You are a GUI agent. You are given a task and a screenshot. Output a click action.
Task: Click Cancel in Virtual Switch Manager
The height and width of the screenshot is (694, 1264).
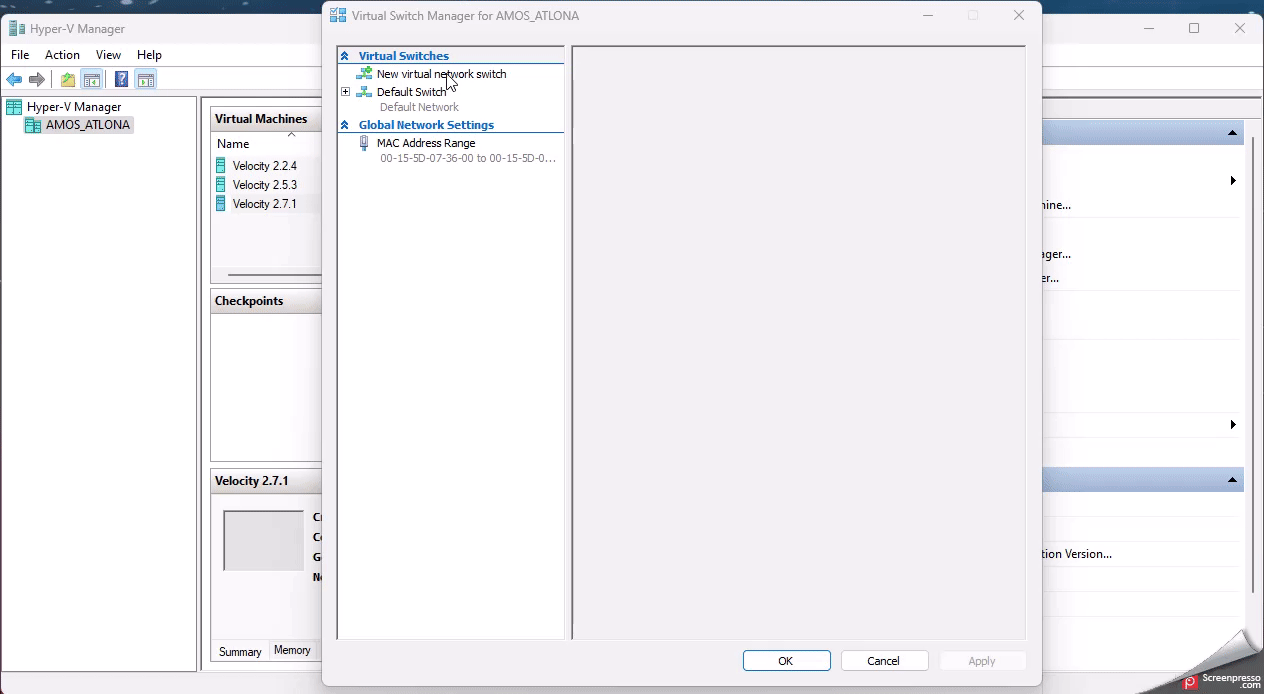[x=884, y=661]
